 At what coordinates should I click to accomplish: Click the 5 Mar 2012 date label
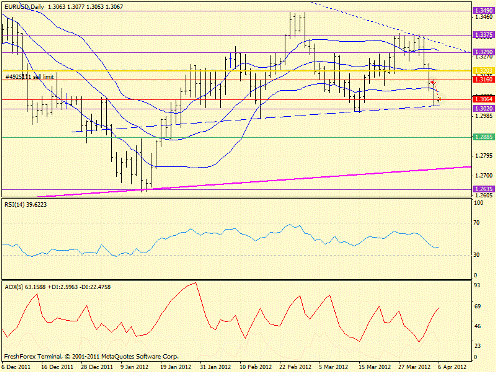click(333, 367)
